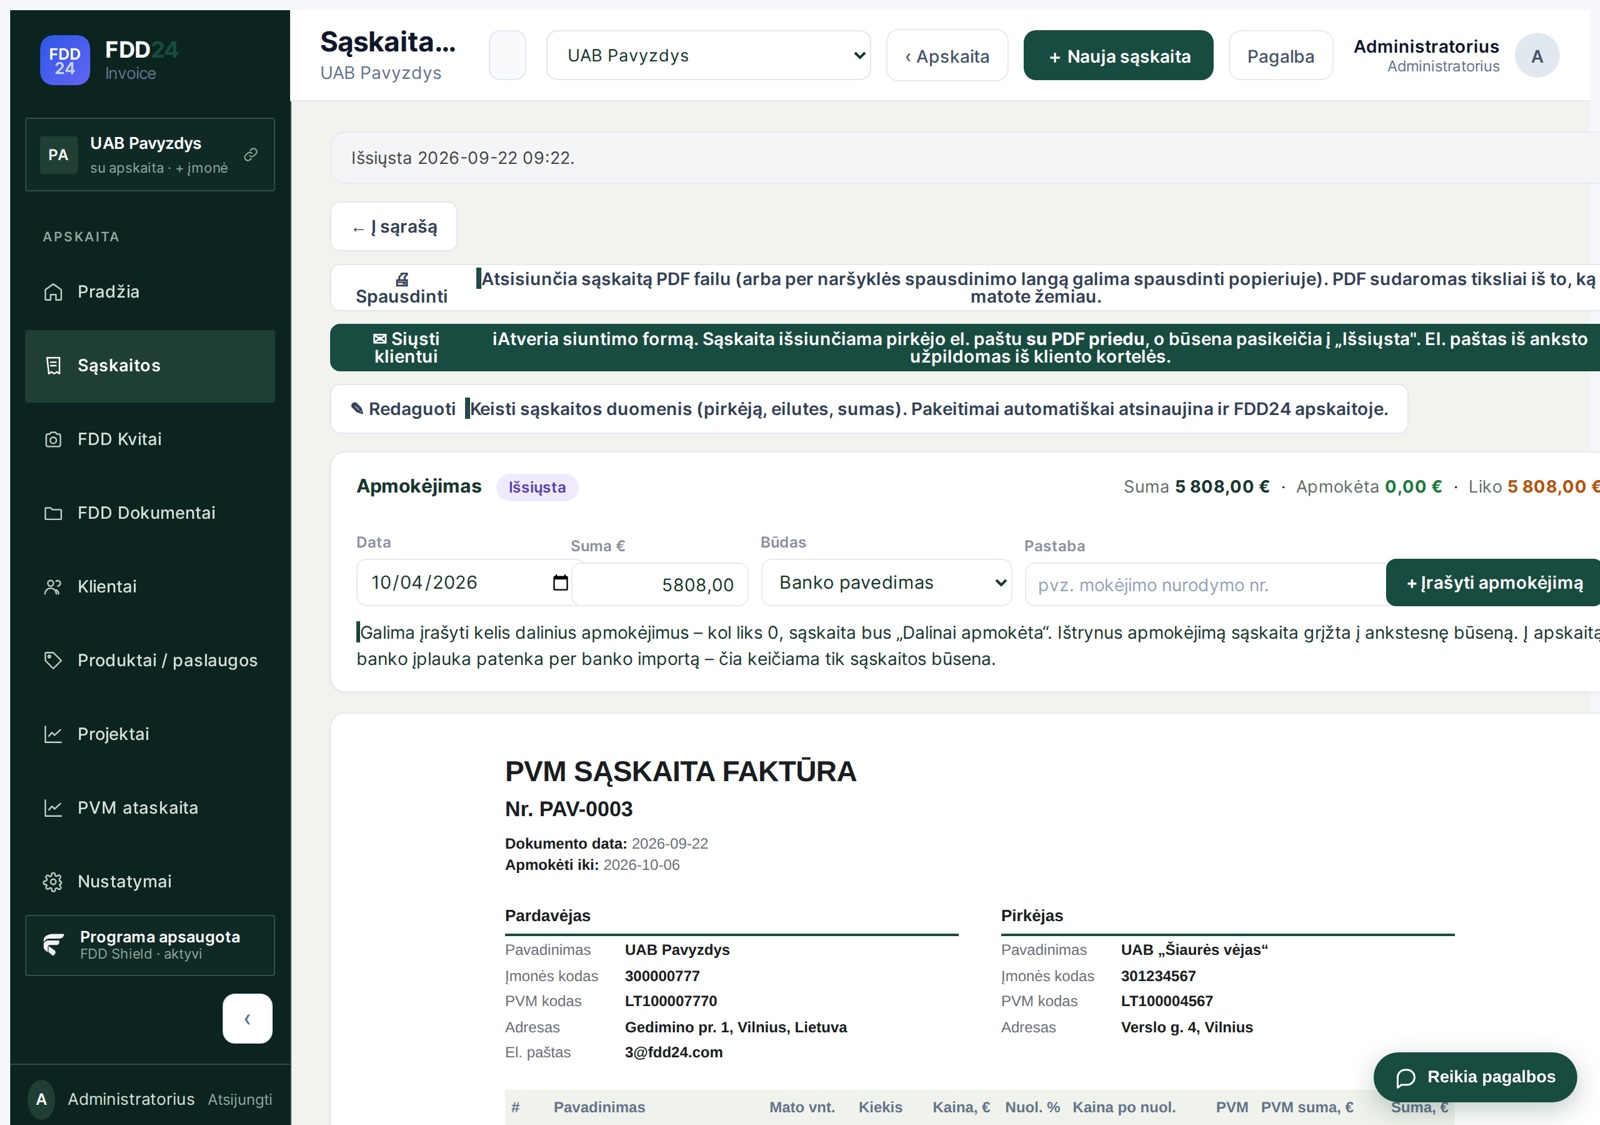This screenshot has height=1125, width=1600.
Task: Open the UAB Pavyzdys company switcher card
Action: click(x=150, y=155)
